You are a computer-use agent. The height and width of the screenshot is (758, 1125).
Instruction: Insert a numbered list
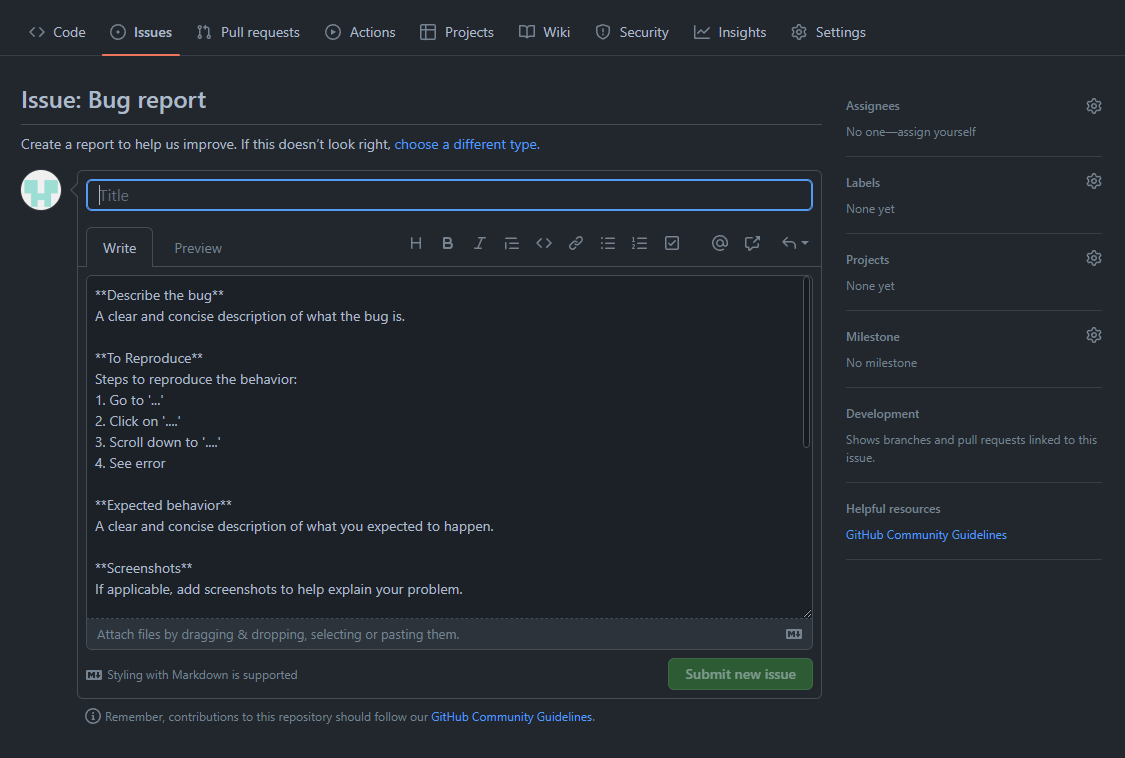point(639,243)
